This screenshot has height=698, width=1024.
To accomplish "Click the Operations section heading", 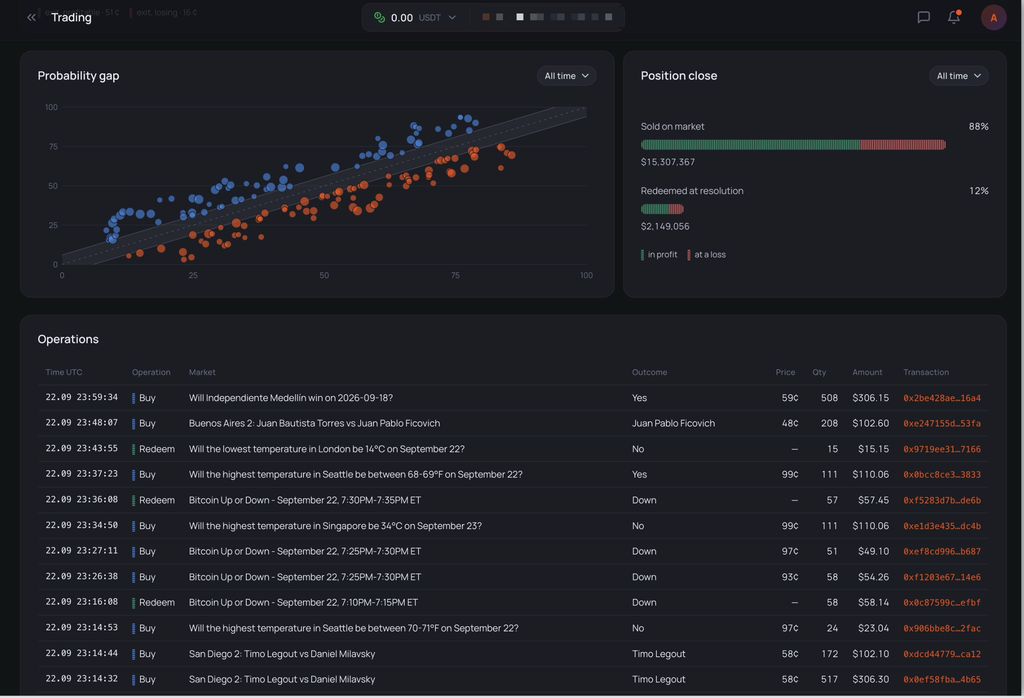I will tap(68, 339).
